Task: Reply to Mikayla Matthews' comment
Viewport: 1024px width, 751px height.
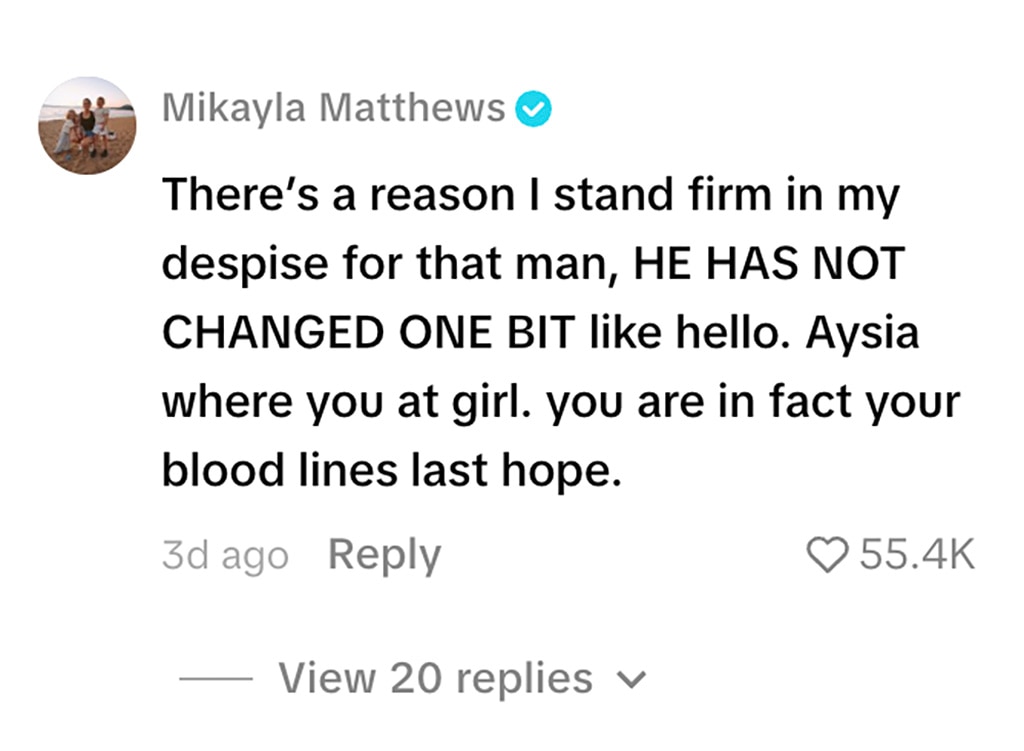Action: [384, 555]
